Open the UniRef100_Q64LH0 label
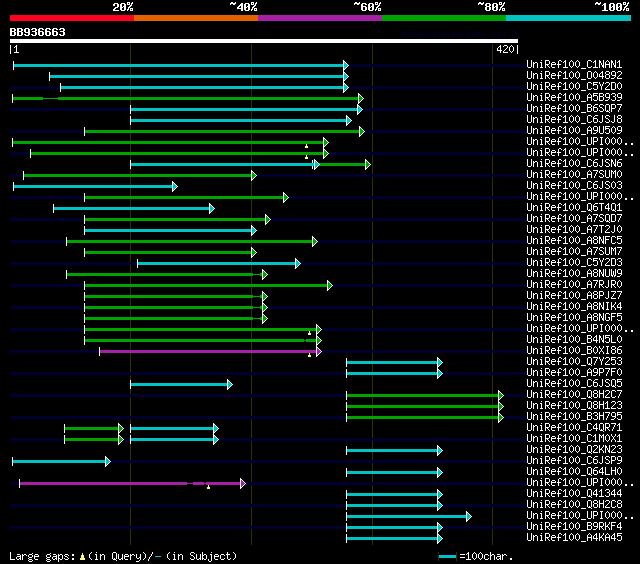The height and width of the screenshot is (564, 640). coord(574,472)
